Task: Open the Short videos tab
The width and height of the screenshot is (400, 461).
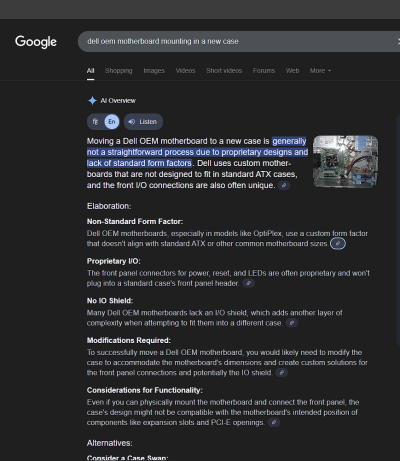Action: (224, 71)
